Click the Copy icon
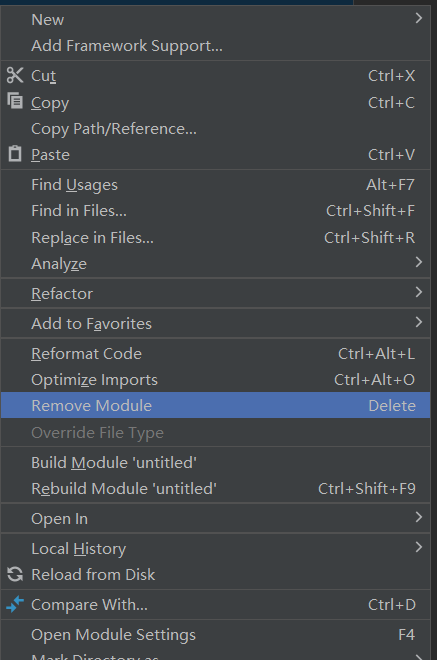Viewport: 437px width, 660px height. (15, 101)
